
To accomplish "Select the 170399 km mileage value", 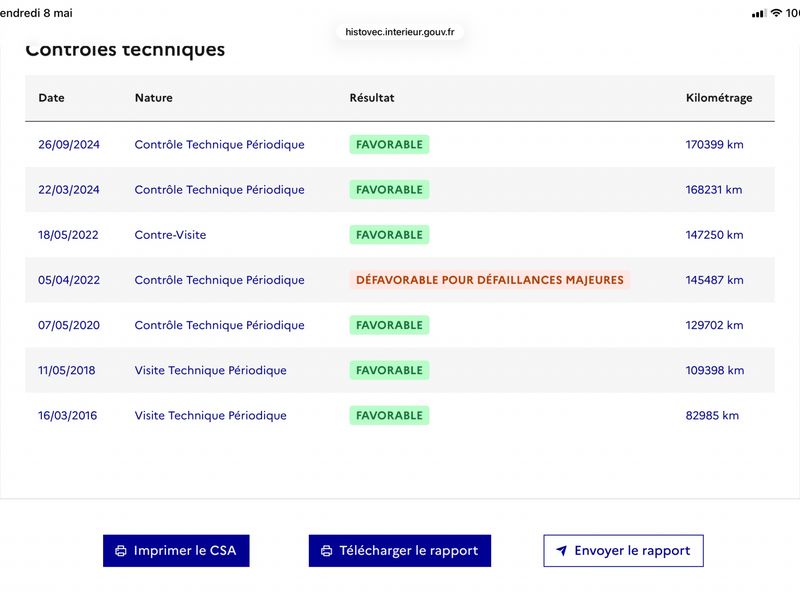I will pyautogui.click(x=714, y=144).
